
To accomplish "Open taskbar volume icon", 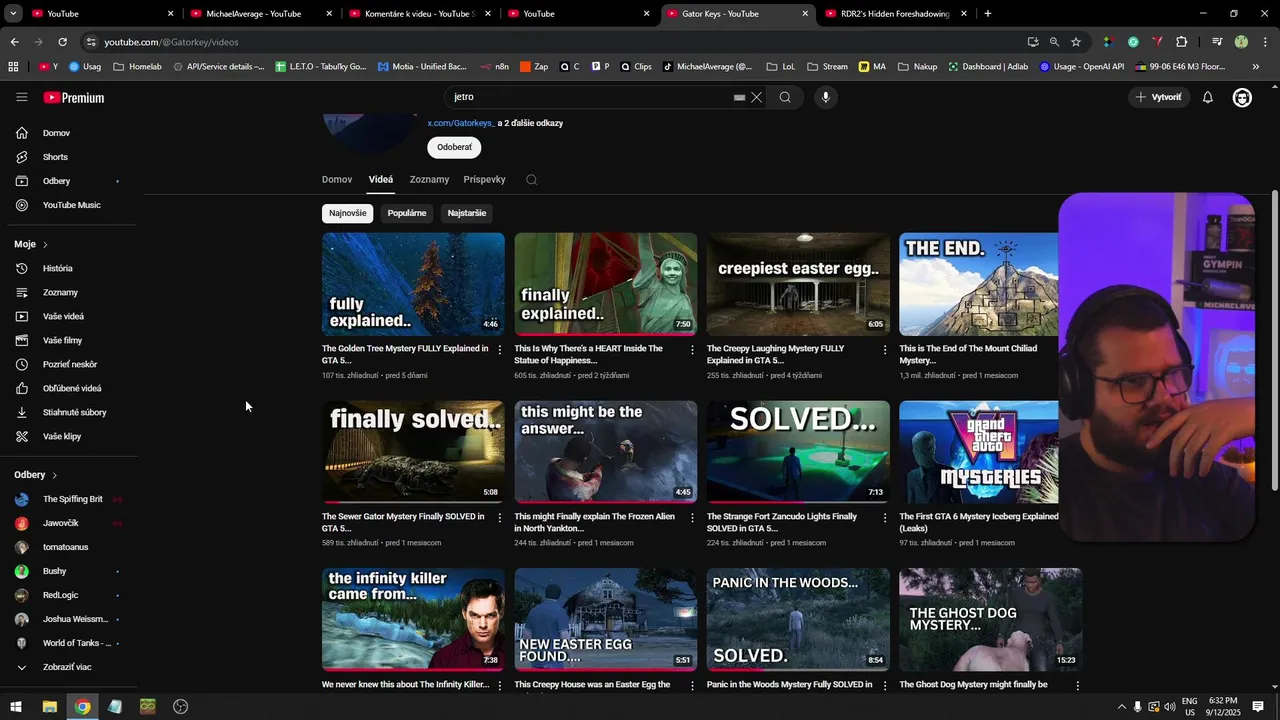I will point(1171,707).
